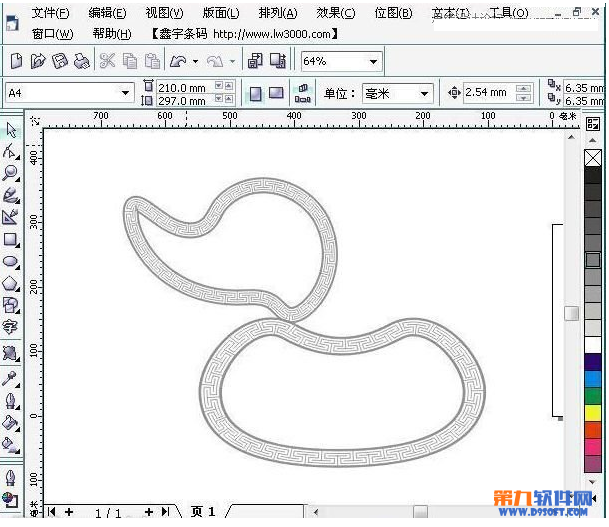Click the page width 210.0 mm field
609x527 pixels.
[x=185, y=87]
